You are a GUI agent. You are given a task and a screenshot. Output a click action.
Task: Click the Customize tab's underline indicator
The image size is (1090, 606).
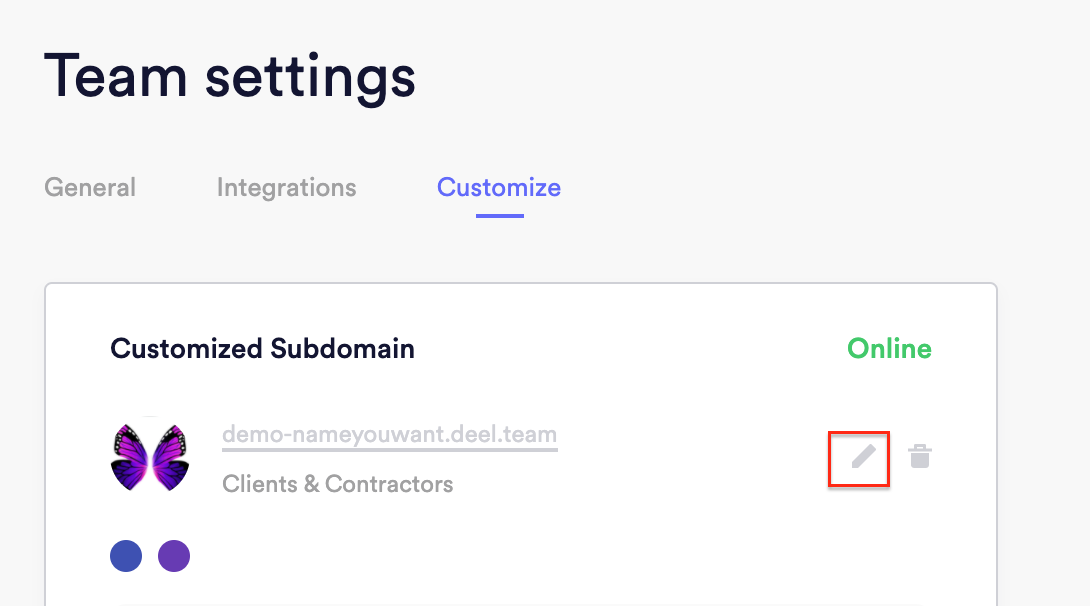[x=500, y=216]
